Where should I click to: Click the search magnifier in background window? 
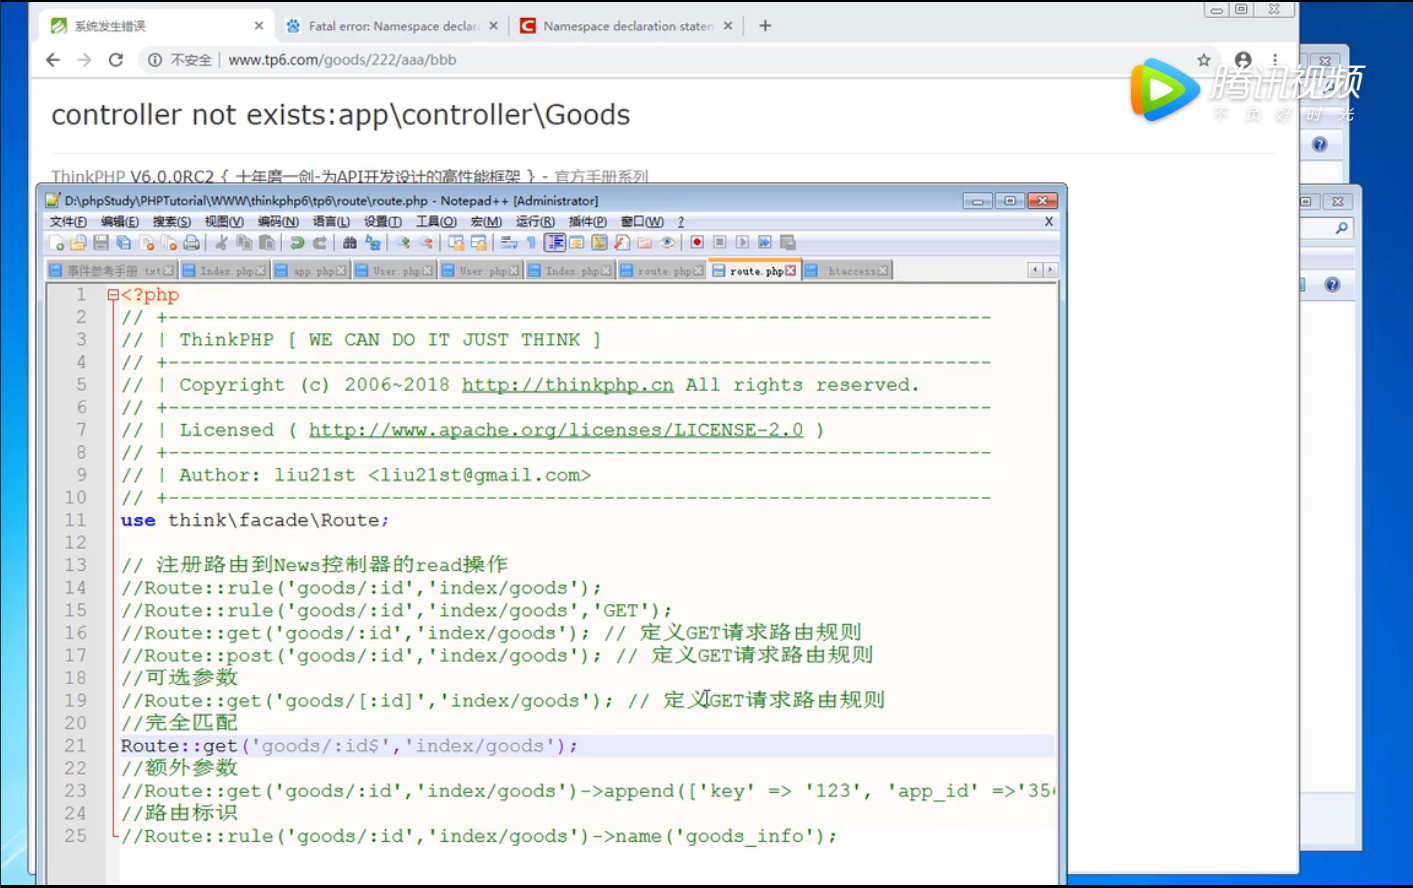pos(1341,228)
